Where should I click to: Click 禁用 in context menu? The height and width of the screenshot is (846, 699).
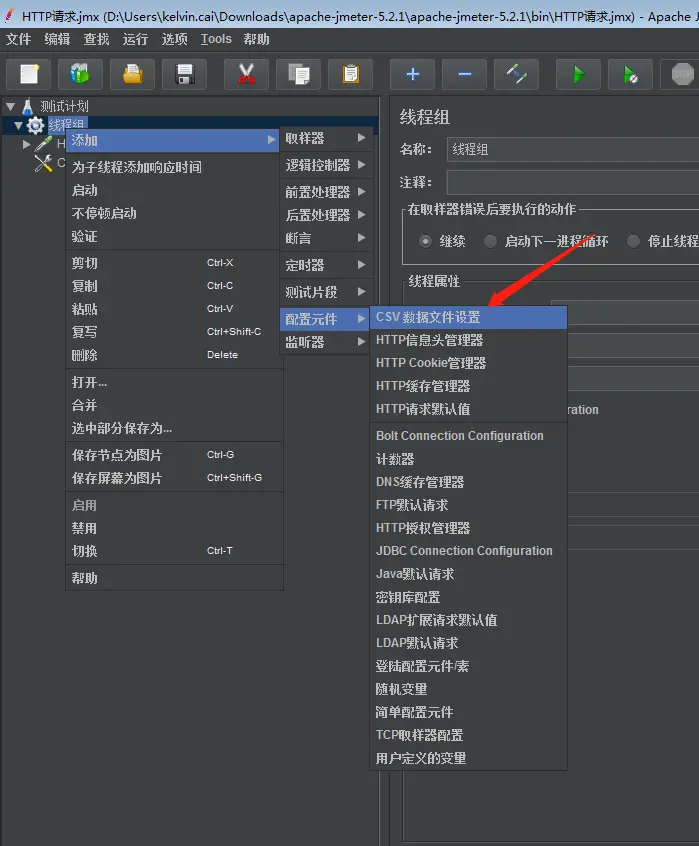click(175, 528)
